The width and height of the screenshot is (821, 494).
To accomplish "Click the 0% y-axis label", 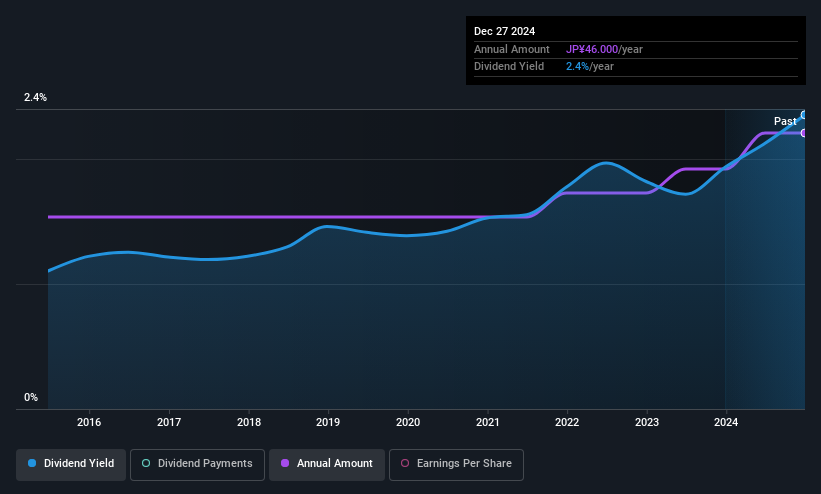I will pyautogui.click(x=31, y=398).
